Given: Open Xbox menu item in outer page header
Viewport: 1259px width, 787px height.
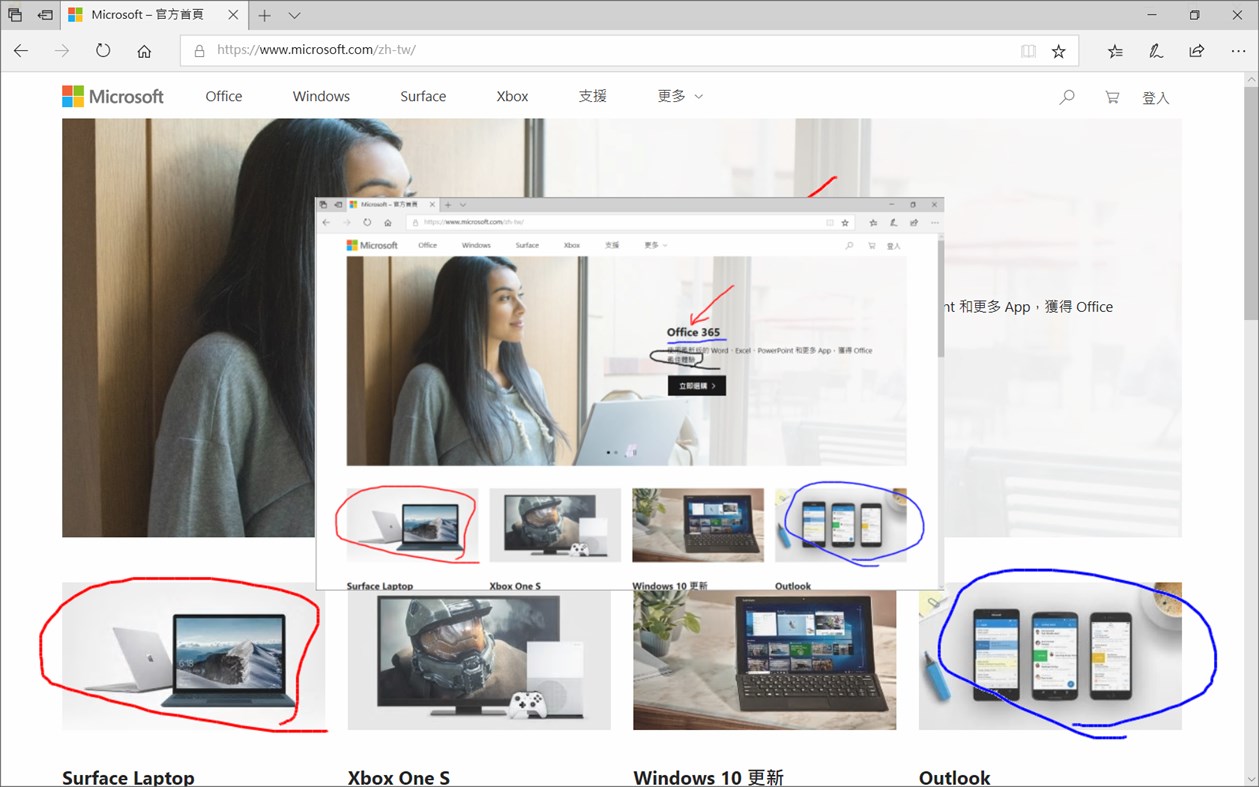Looking at the screenshot, I should 512,96.
